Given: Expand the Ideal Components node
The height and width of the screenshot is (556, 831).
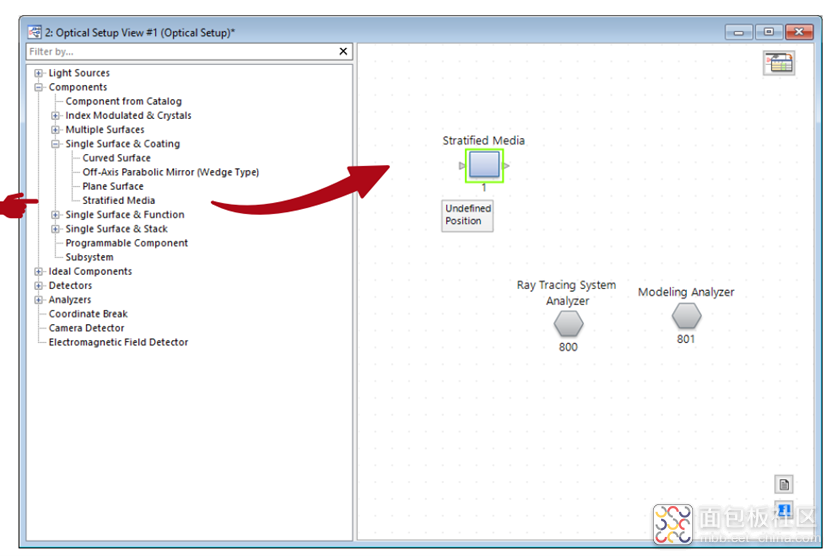Looking at the screenshot, I should (38, 271).
